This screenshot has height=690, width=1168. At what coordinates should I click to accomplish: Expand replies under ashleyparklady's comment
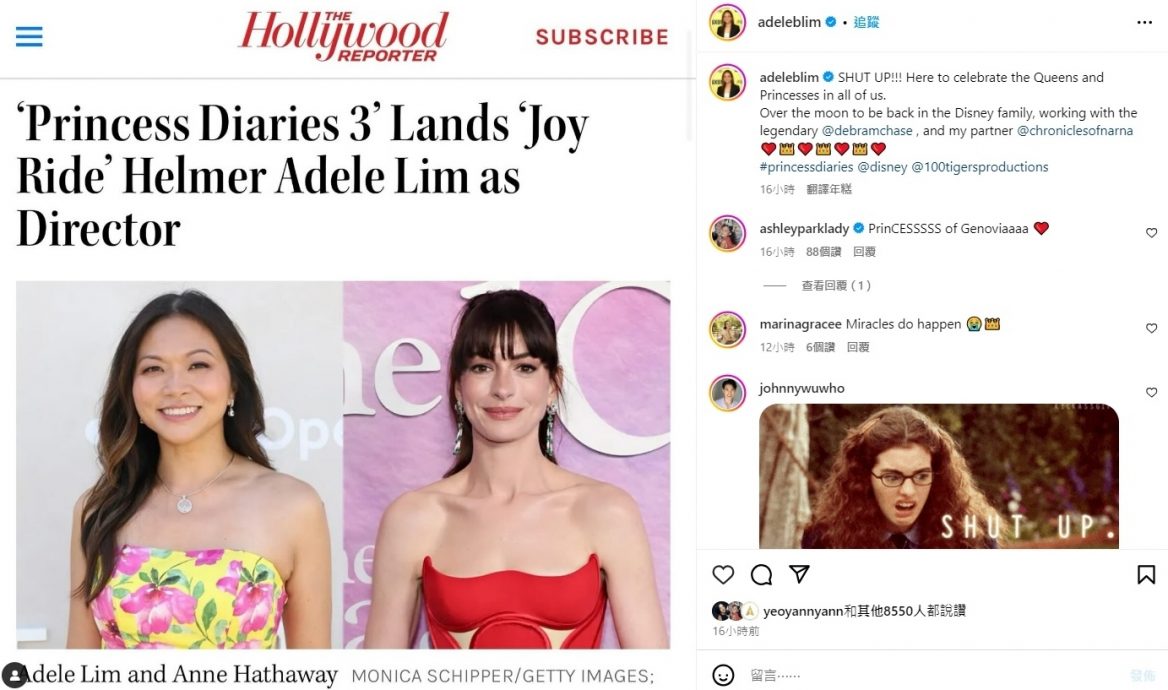(836, 285)
